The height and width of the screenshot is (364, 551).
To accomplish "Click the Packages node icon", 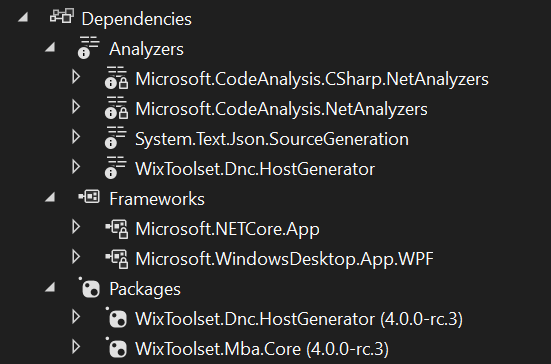I will pos(89,287).
